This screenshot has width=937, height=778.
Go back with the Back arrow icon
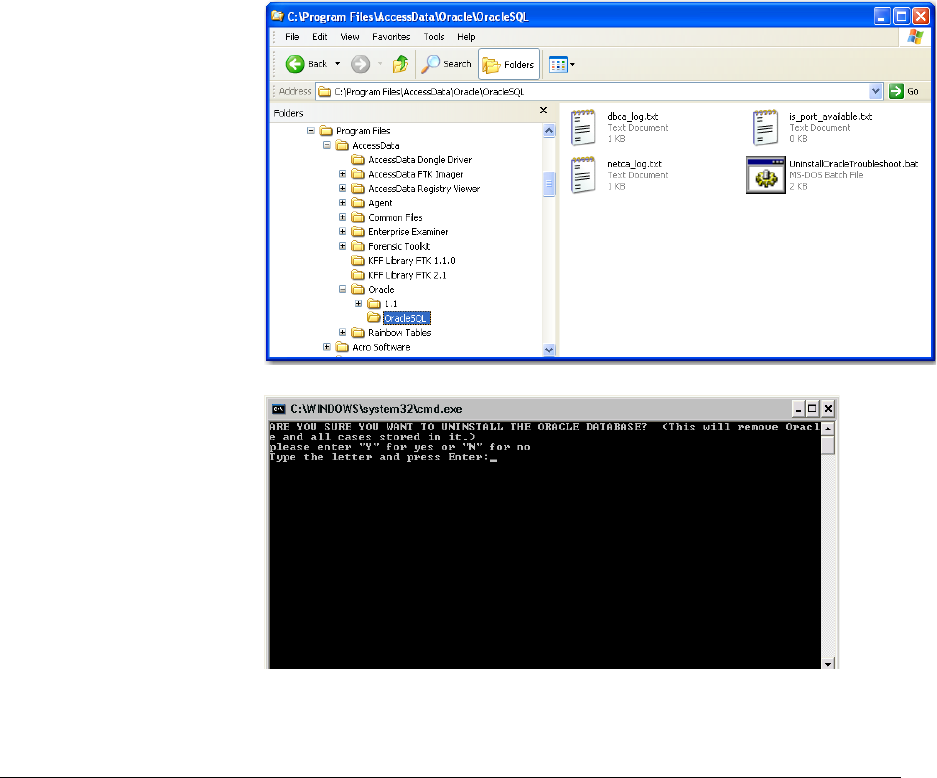[x=295, y=64]
